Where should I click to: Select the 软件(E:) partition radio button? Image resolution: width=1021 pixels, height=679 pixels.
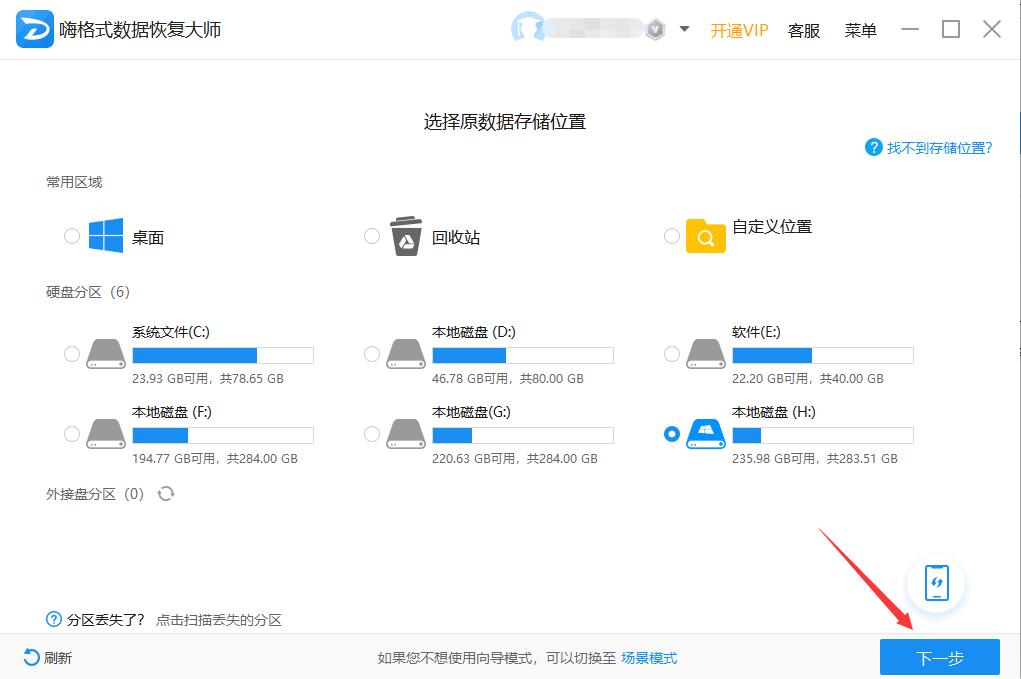[671, 354]
